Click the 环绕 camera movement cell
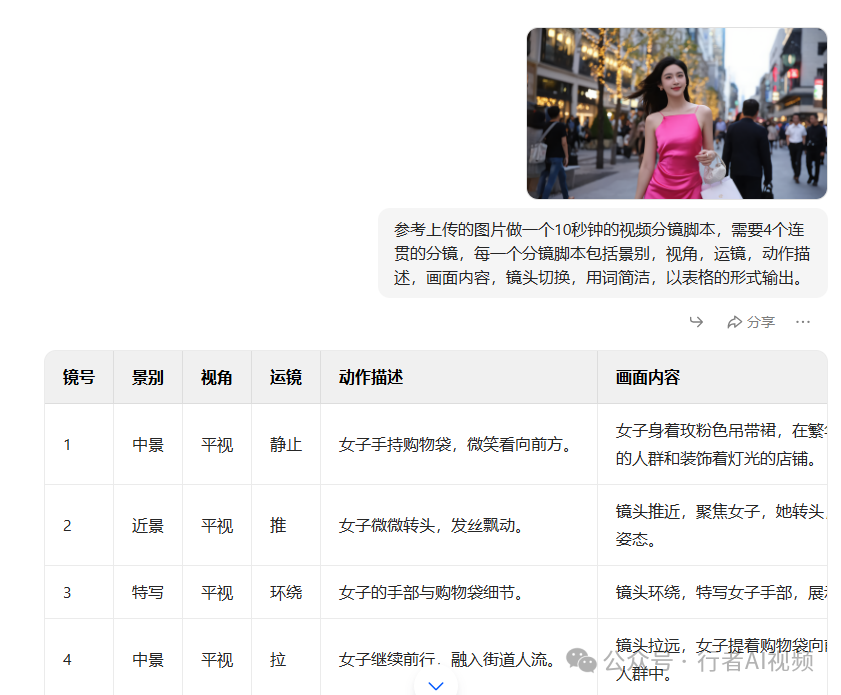 click(x=286, y=593)
